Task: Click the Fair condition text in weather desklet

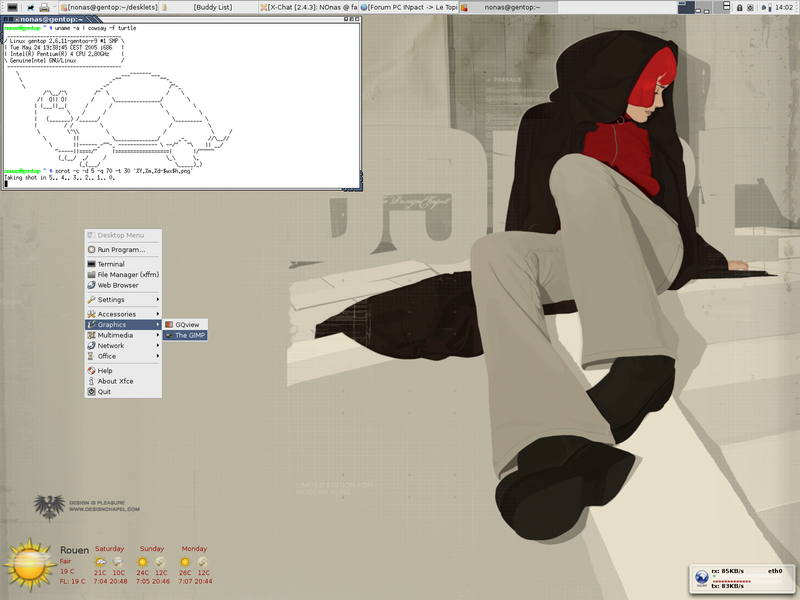Action: pyautogui.click(x=65, y=561)
